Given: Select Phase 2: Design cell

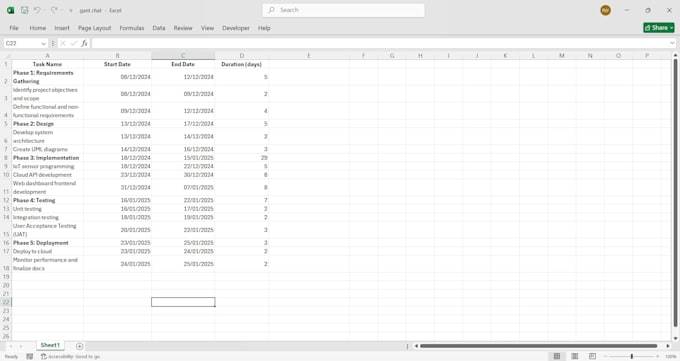Looking at the screenshot, I should pos(48,124).
